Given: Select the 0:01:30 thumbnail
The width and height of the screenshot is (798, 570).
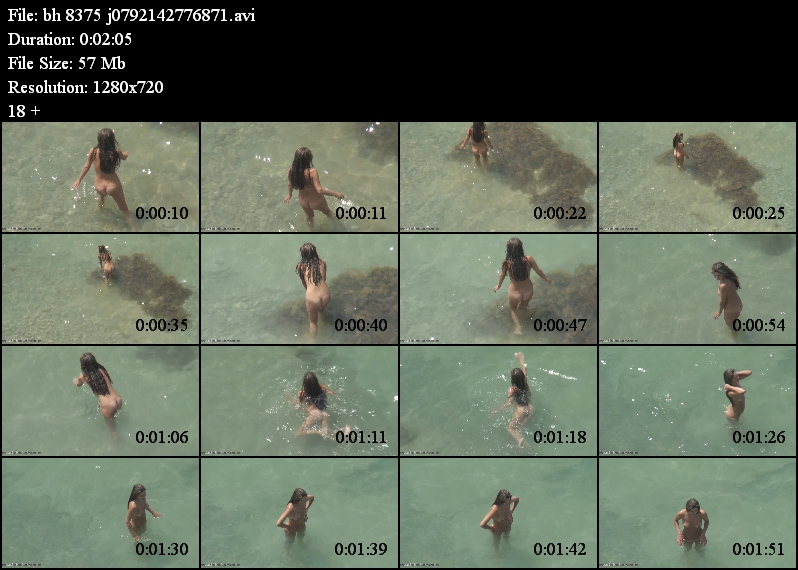Looking at the screenshot, I should pos(101,512).
